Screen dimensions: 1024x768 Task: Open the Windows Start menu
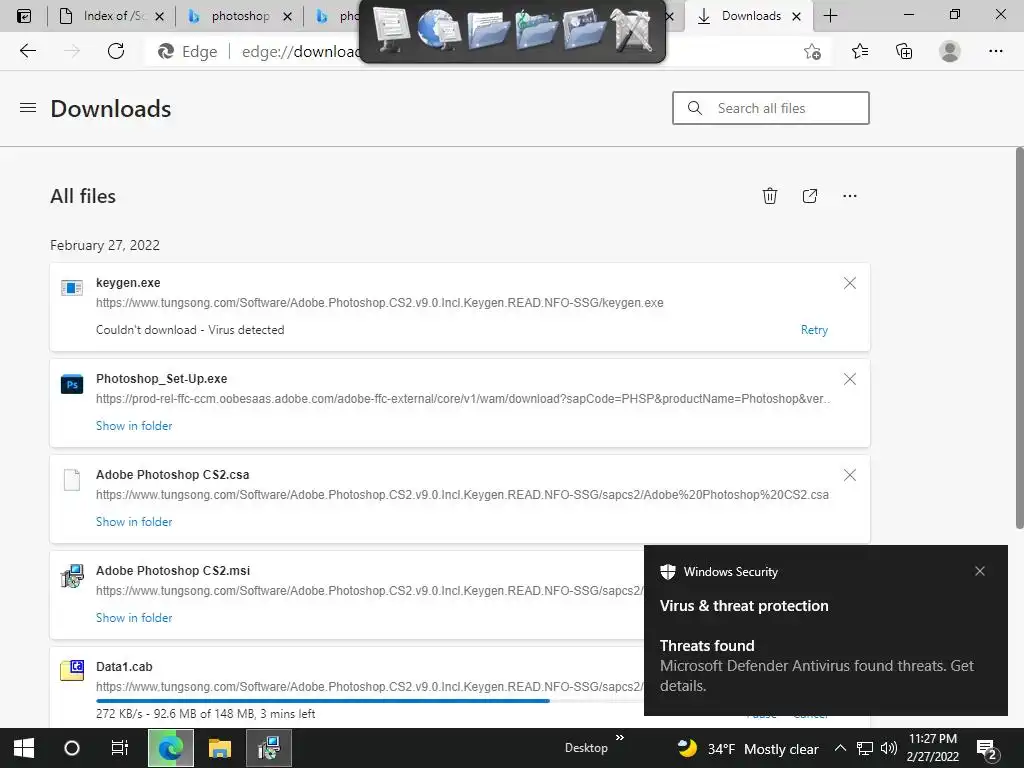click(x=24, y=748)
